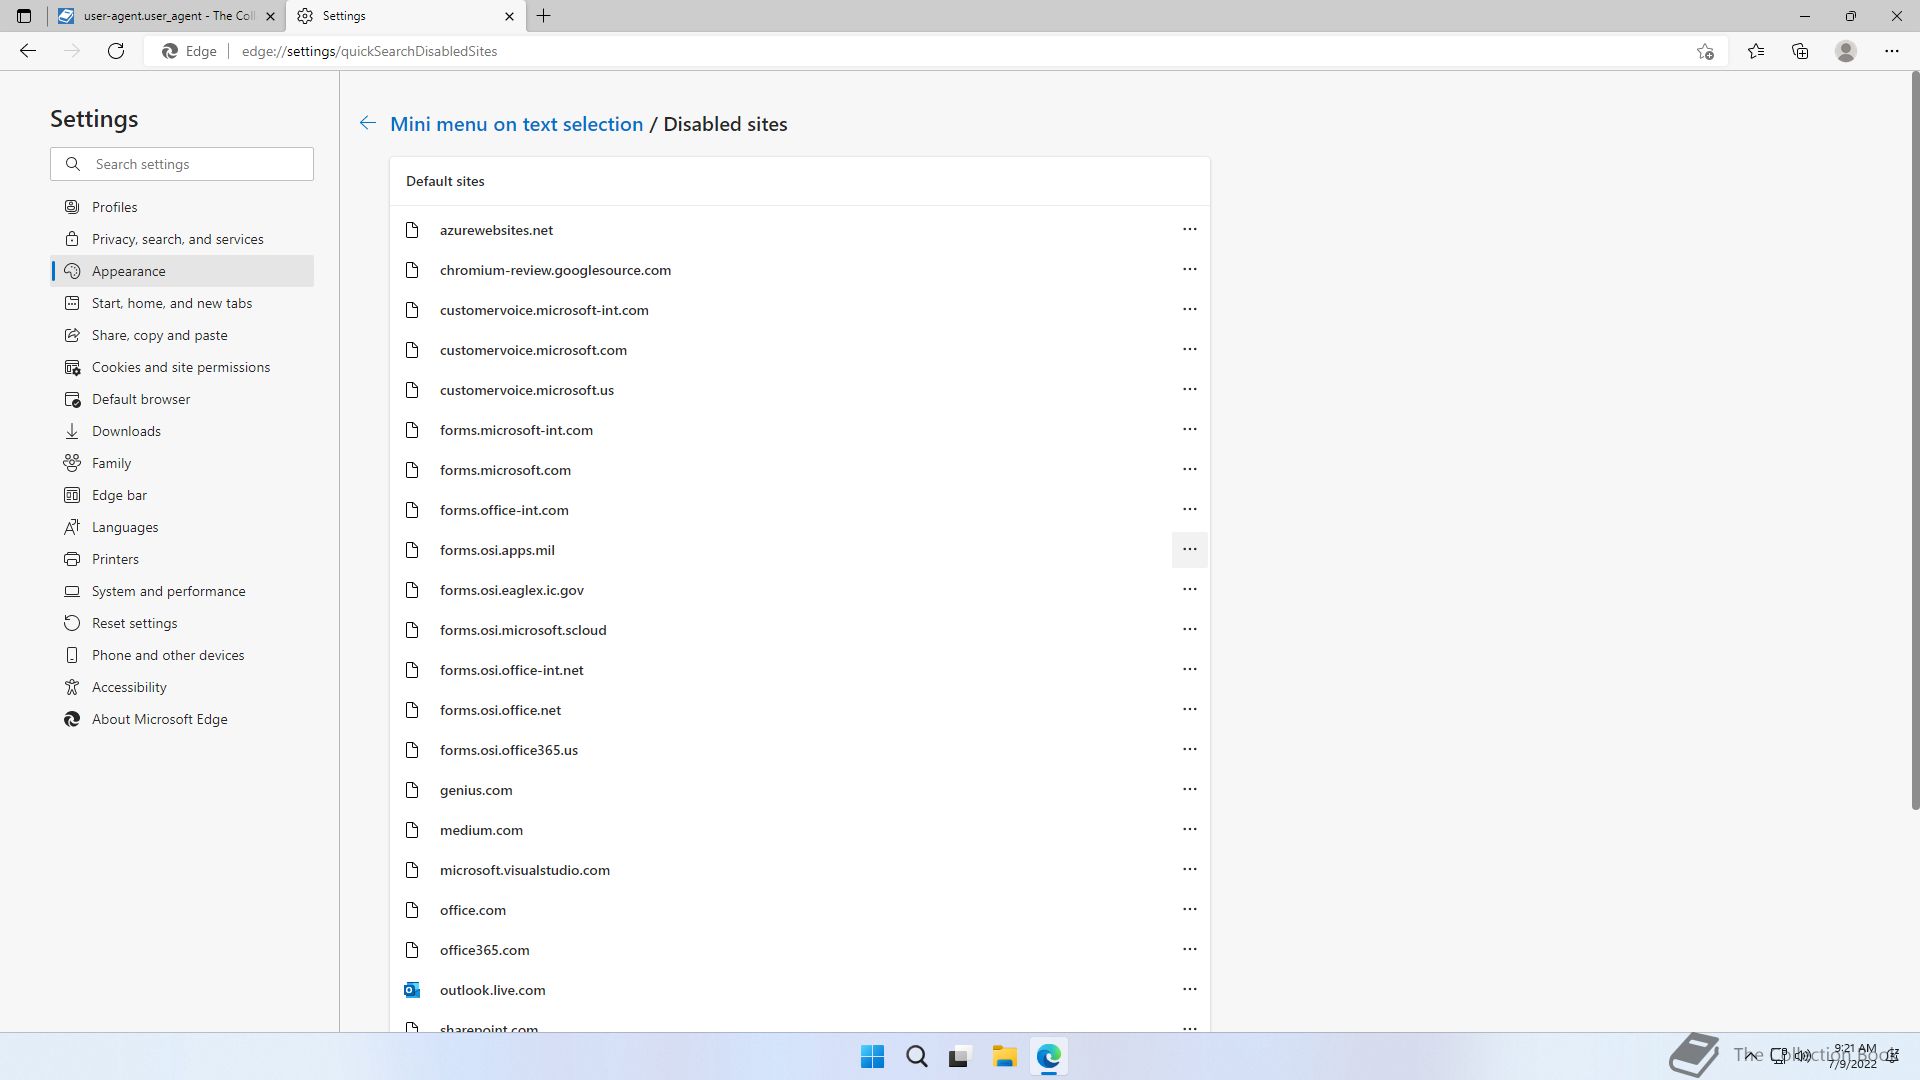Open Reset settings section
This screenshot has width=1920, height=1080.
pyautogui.click(x=182, y=623)
